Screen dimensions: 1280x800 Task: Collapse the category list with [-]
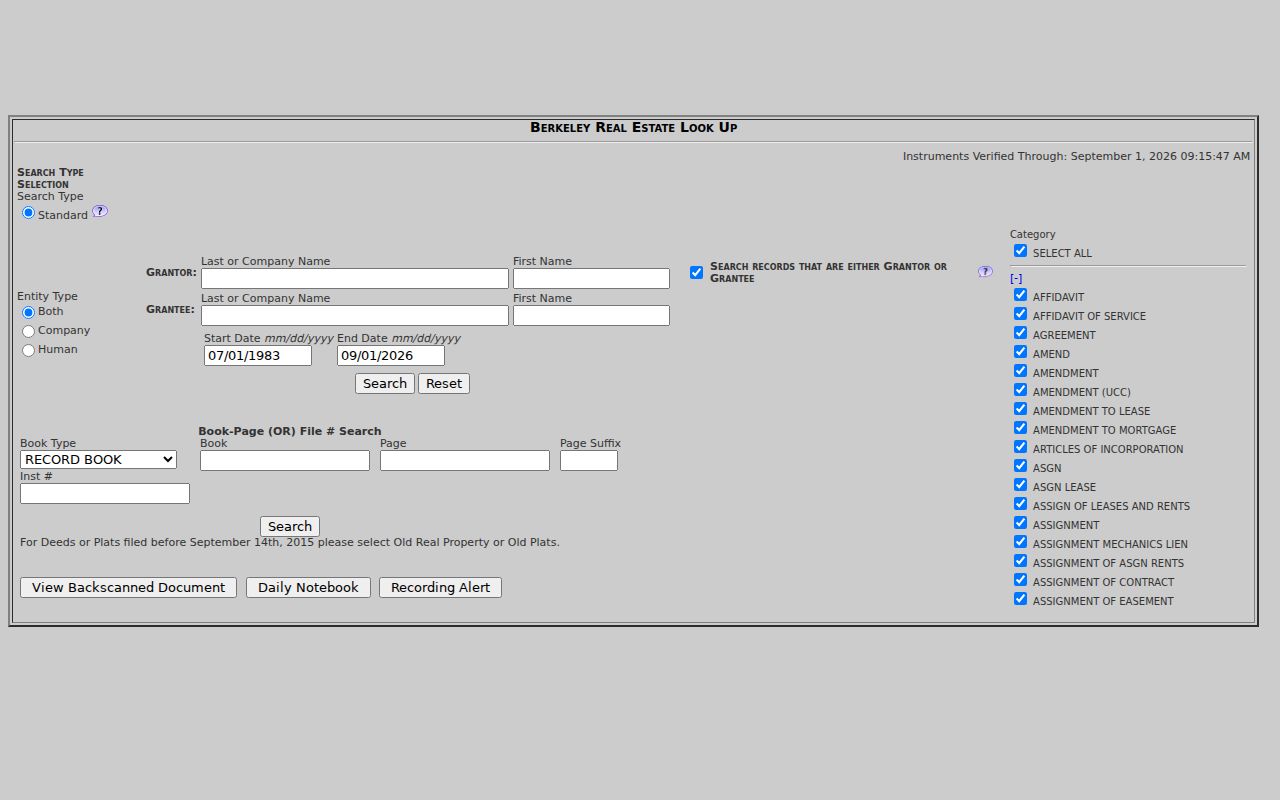coord(1016,279)
